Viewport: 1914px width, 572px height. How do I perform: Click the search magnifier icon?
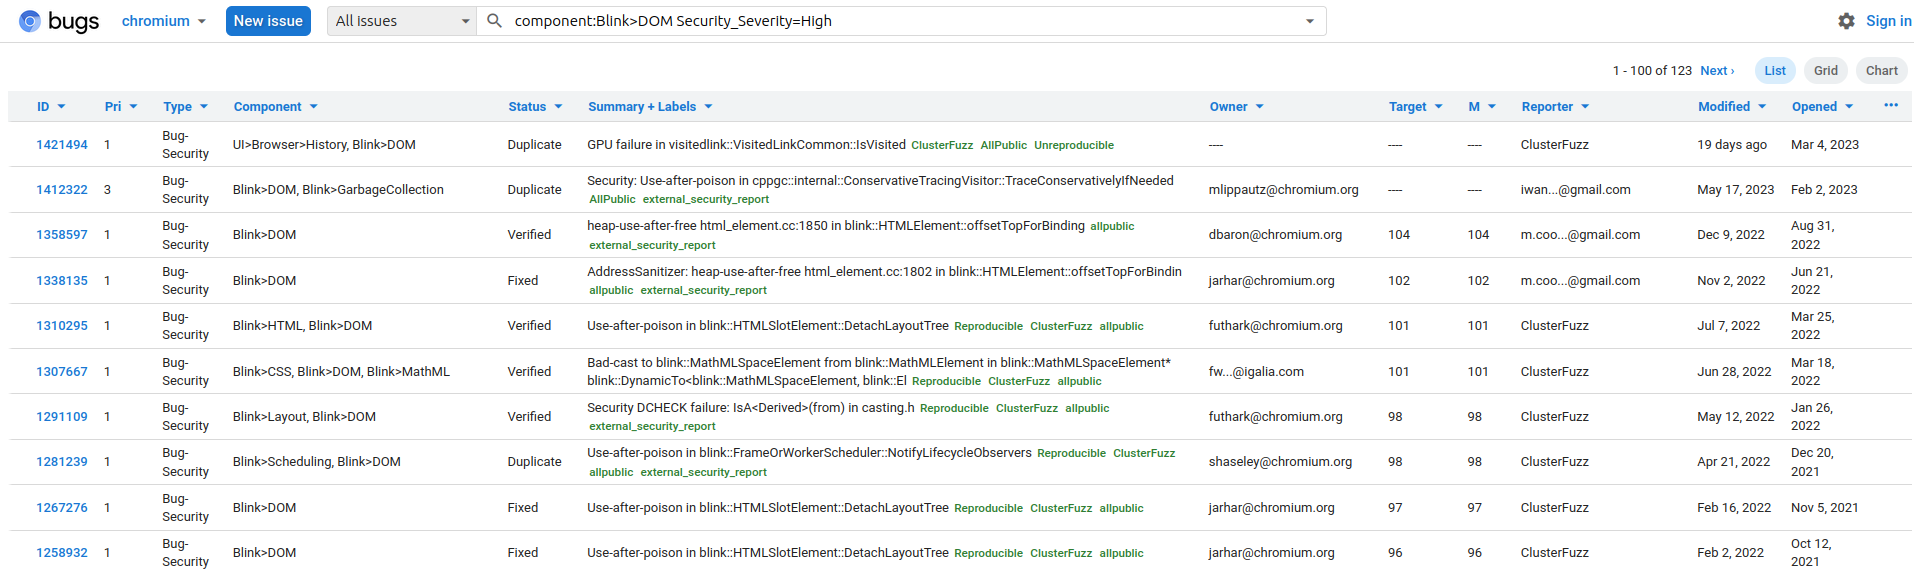click(x=494, y=21)
